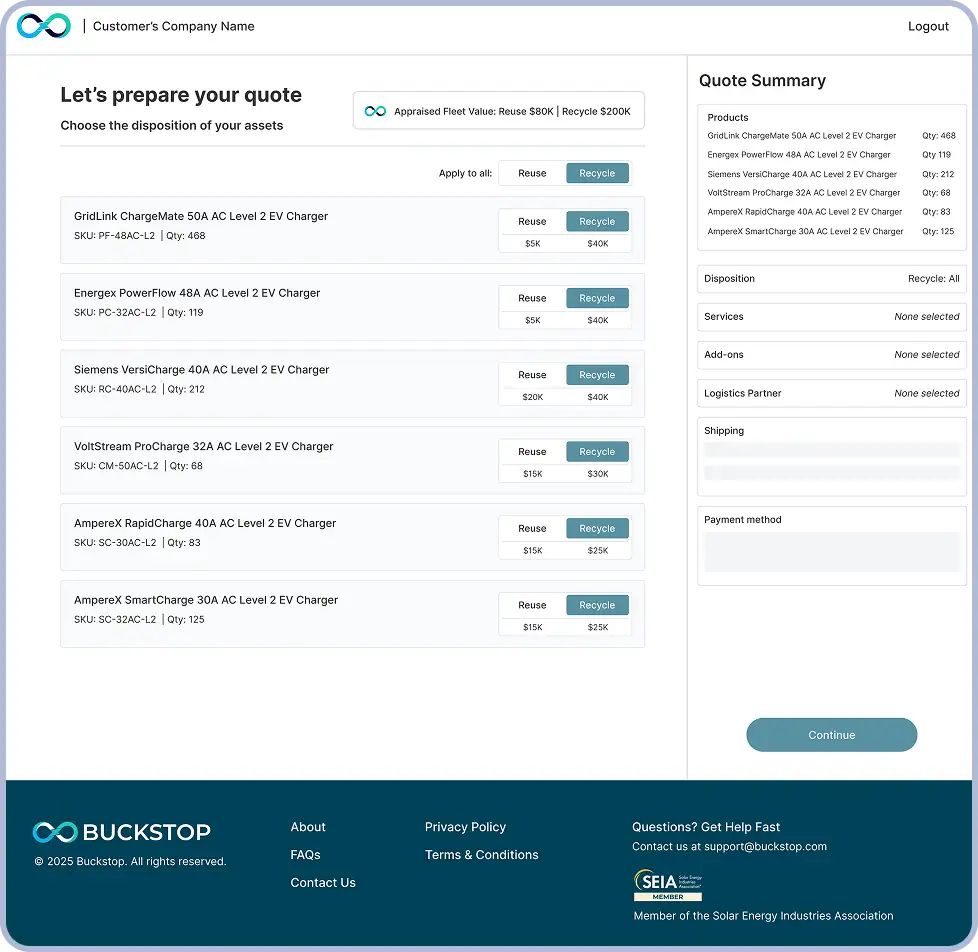
Task: Click the SKU: PC-32AC-L2 text
Action: (x=115, y=313)
